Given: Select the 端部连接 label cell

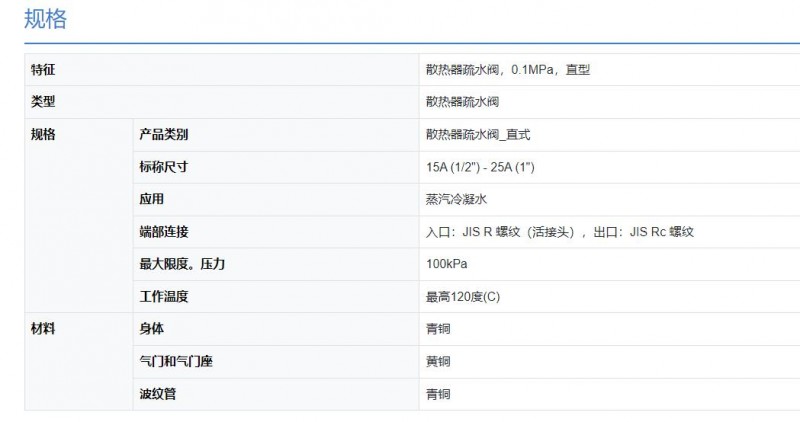Looking at the screenshot, I should click(x=276, y=232).
